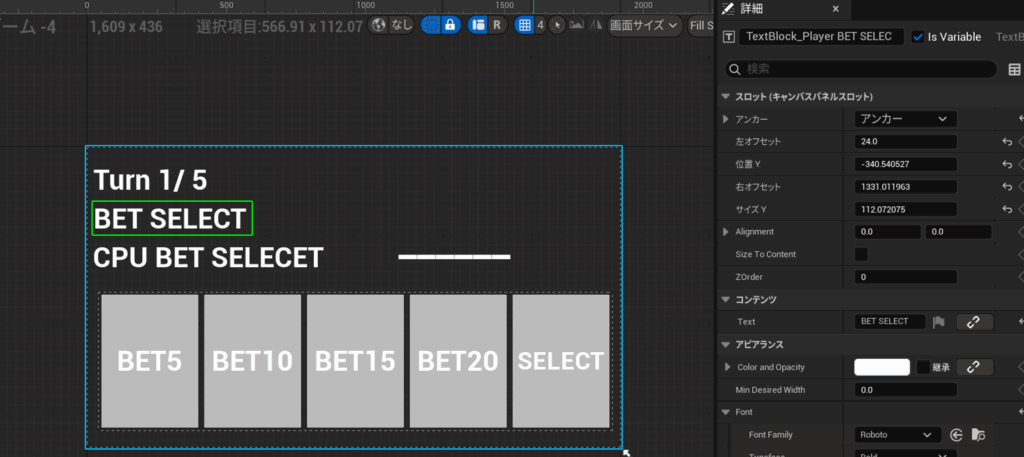Viewport: 1024px width, 457px height.
Task: Toggle the 継承 (inherit) color checkbox
Action: (923, 367)
